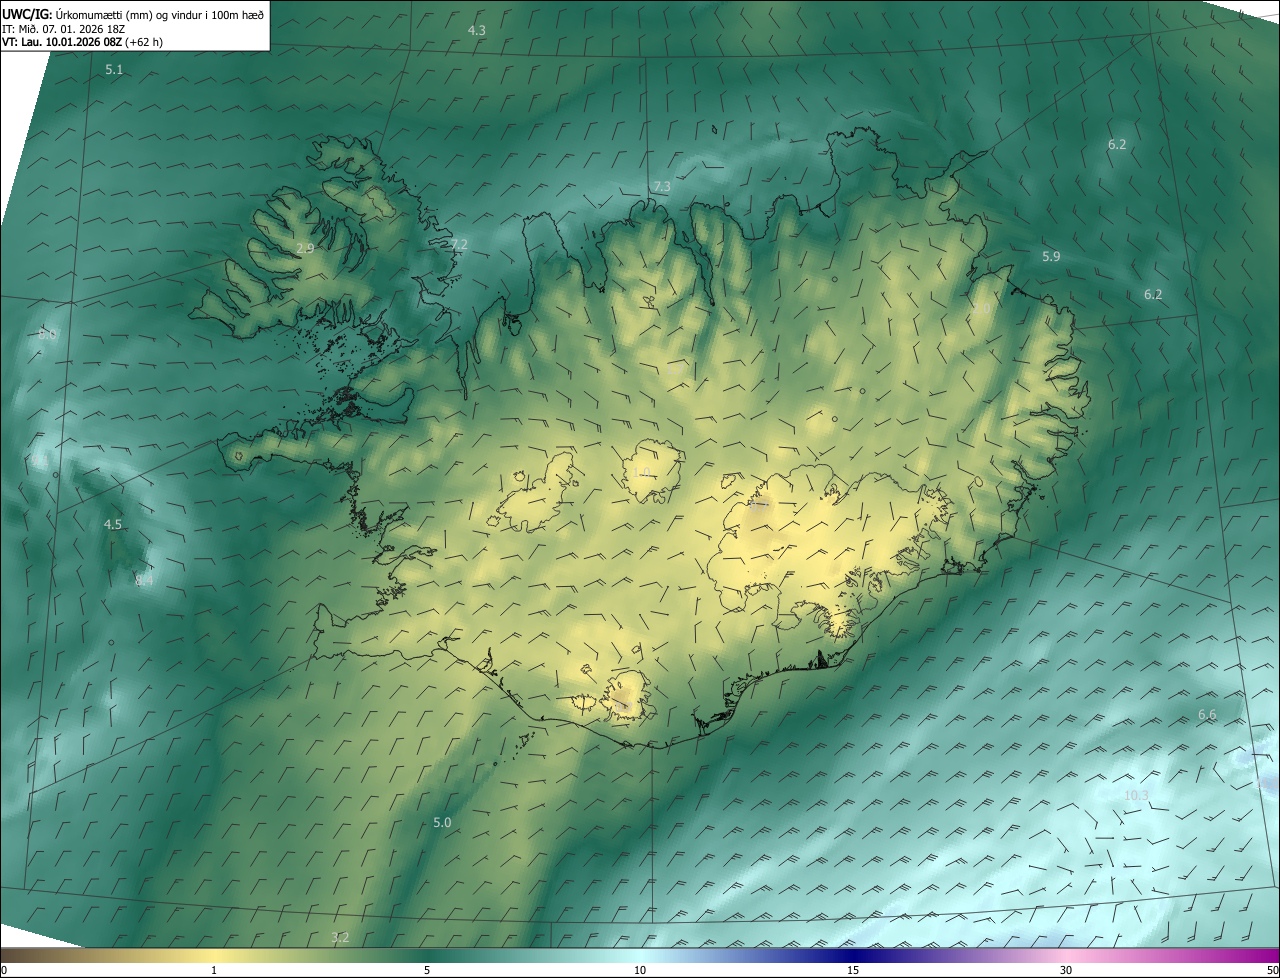Click the 5.0 value label
This screenshot has height=978, width=1280.
click(442, 823)
